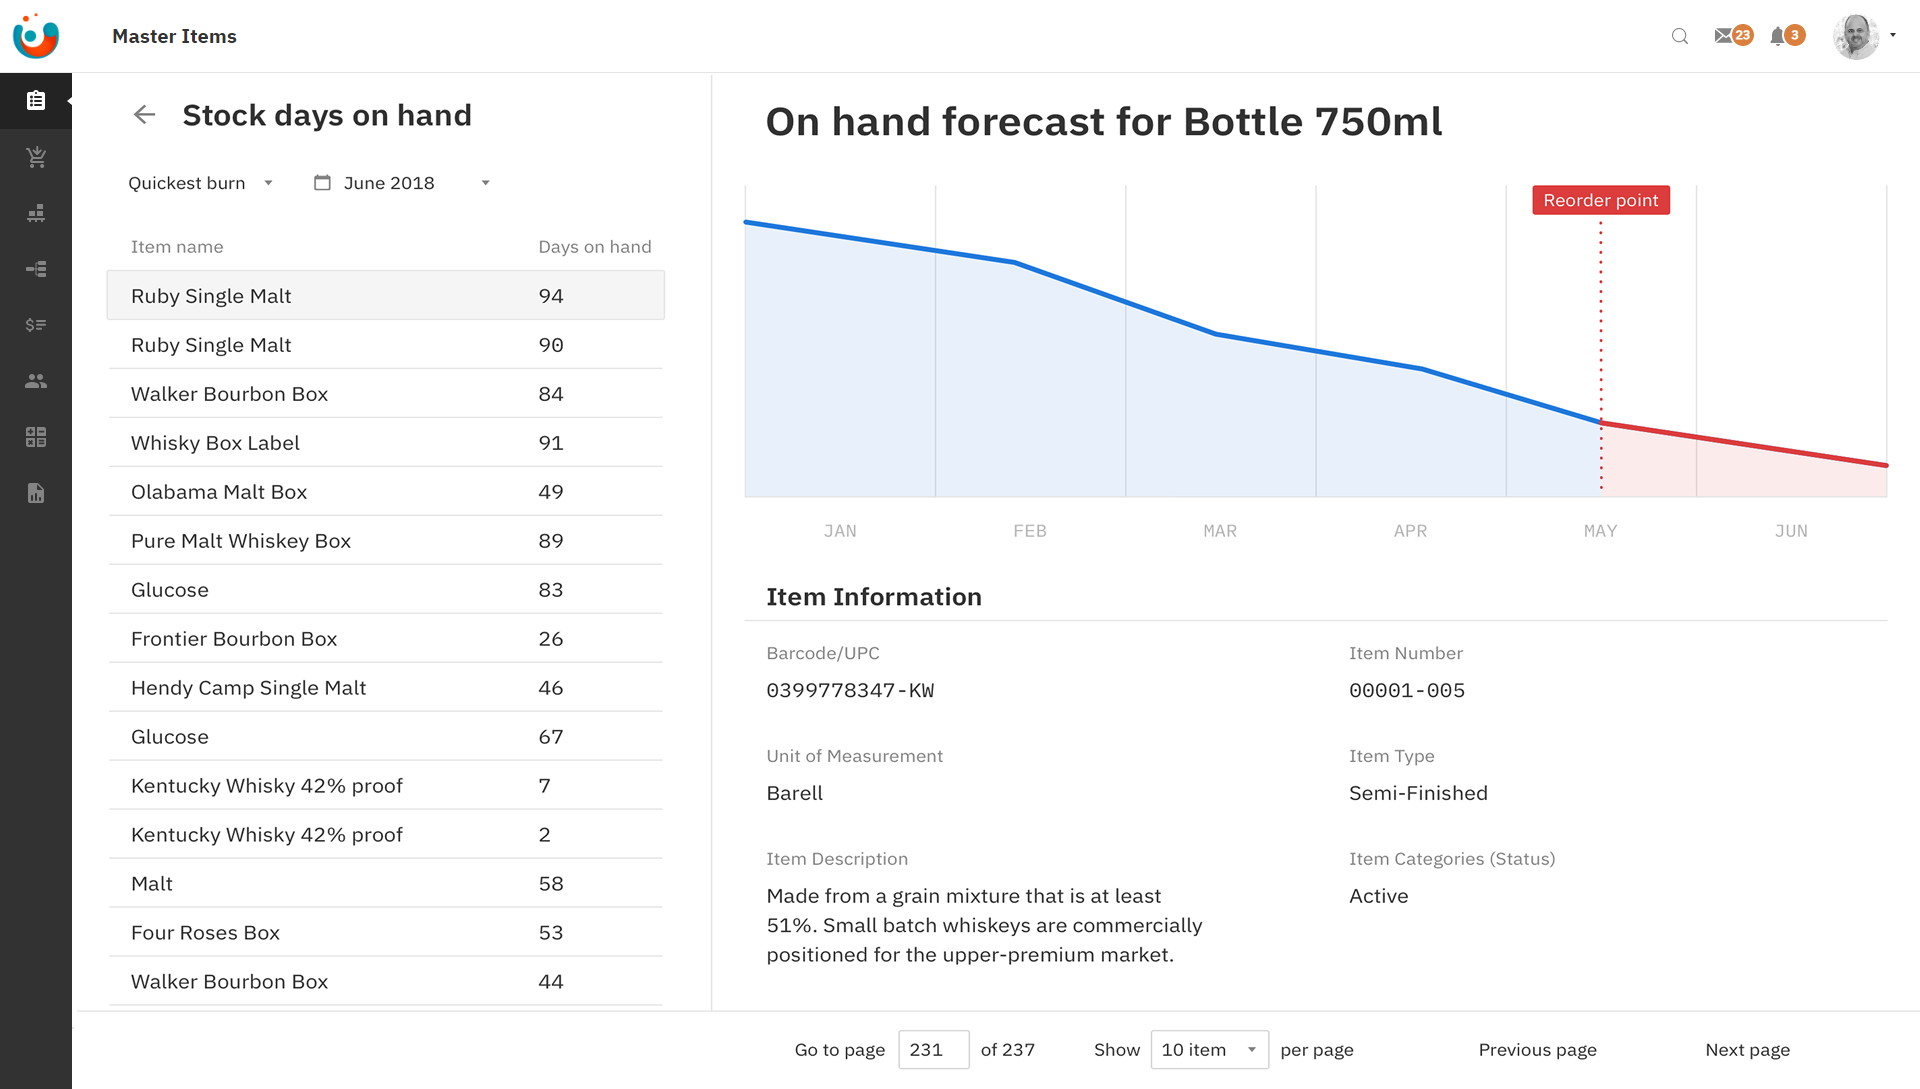The width and height of the screenshot is (1920, 1089).
Task: Click the Previous page link
Action: [x=1537, y=1050]
